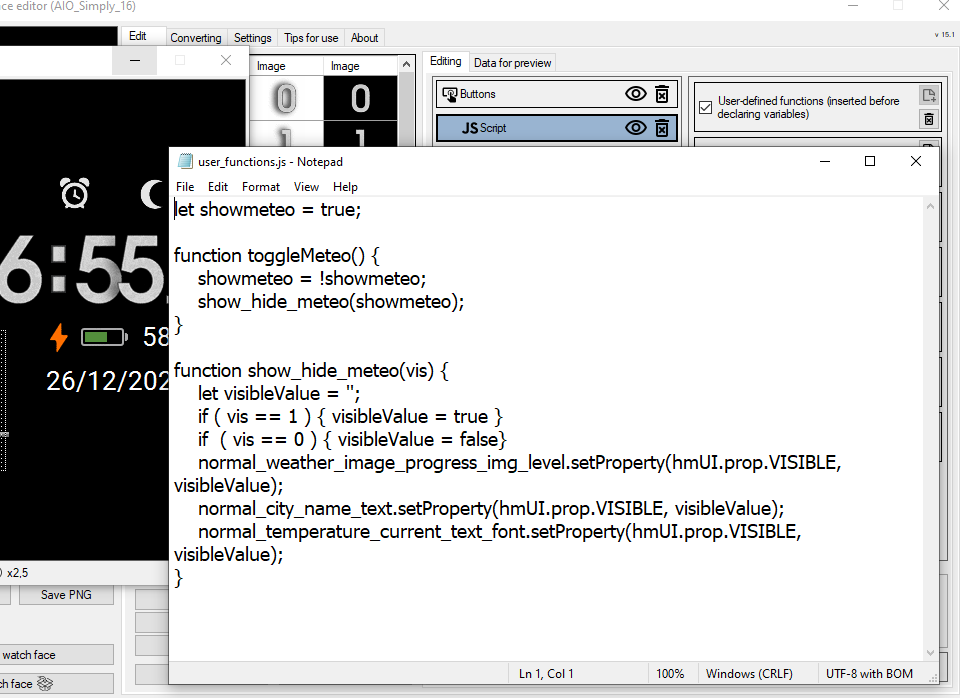The width and height of the screenshot is (960, 698).
Task: Open Notepad File menu
Action: 185,187
